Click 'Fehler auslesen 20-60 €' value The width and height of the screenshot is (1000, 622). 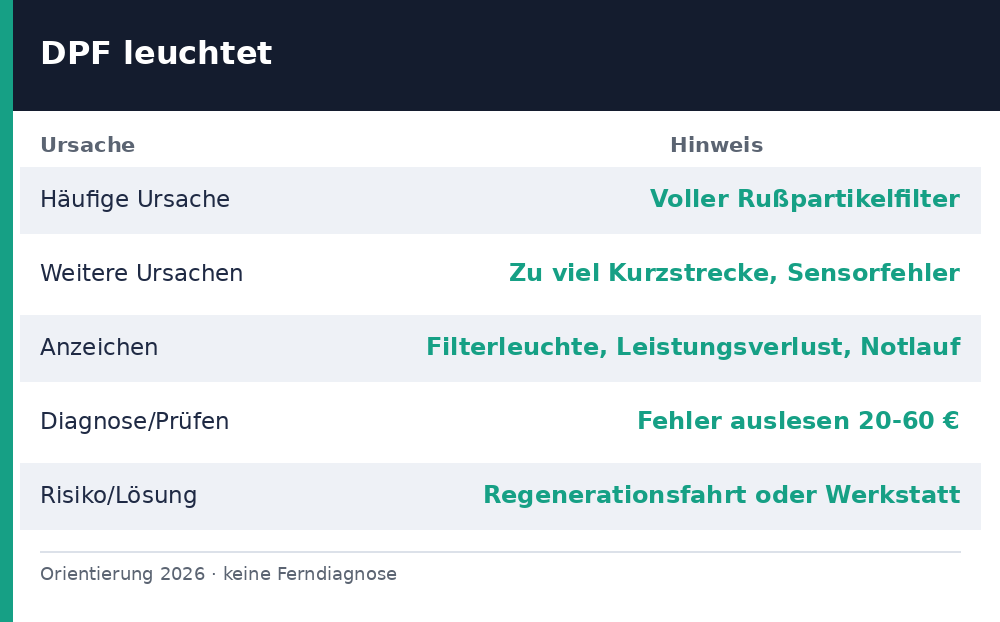pos(798,421)
